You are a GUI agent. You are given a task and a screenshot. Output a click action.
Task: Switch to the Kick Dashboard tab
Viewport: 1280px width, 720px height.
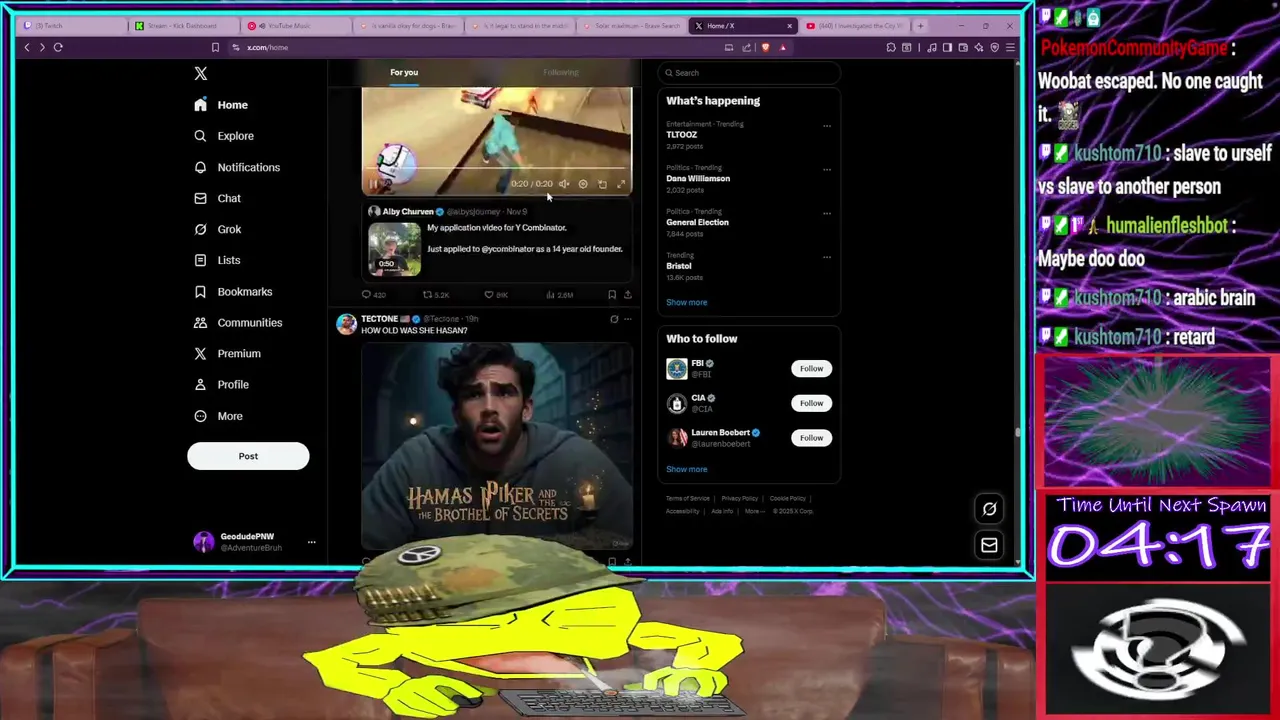click(x=183, y=26)
